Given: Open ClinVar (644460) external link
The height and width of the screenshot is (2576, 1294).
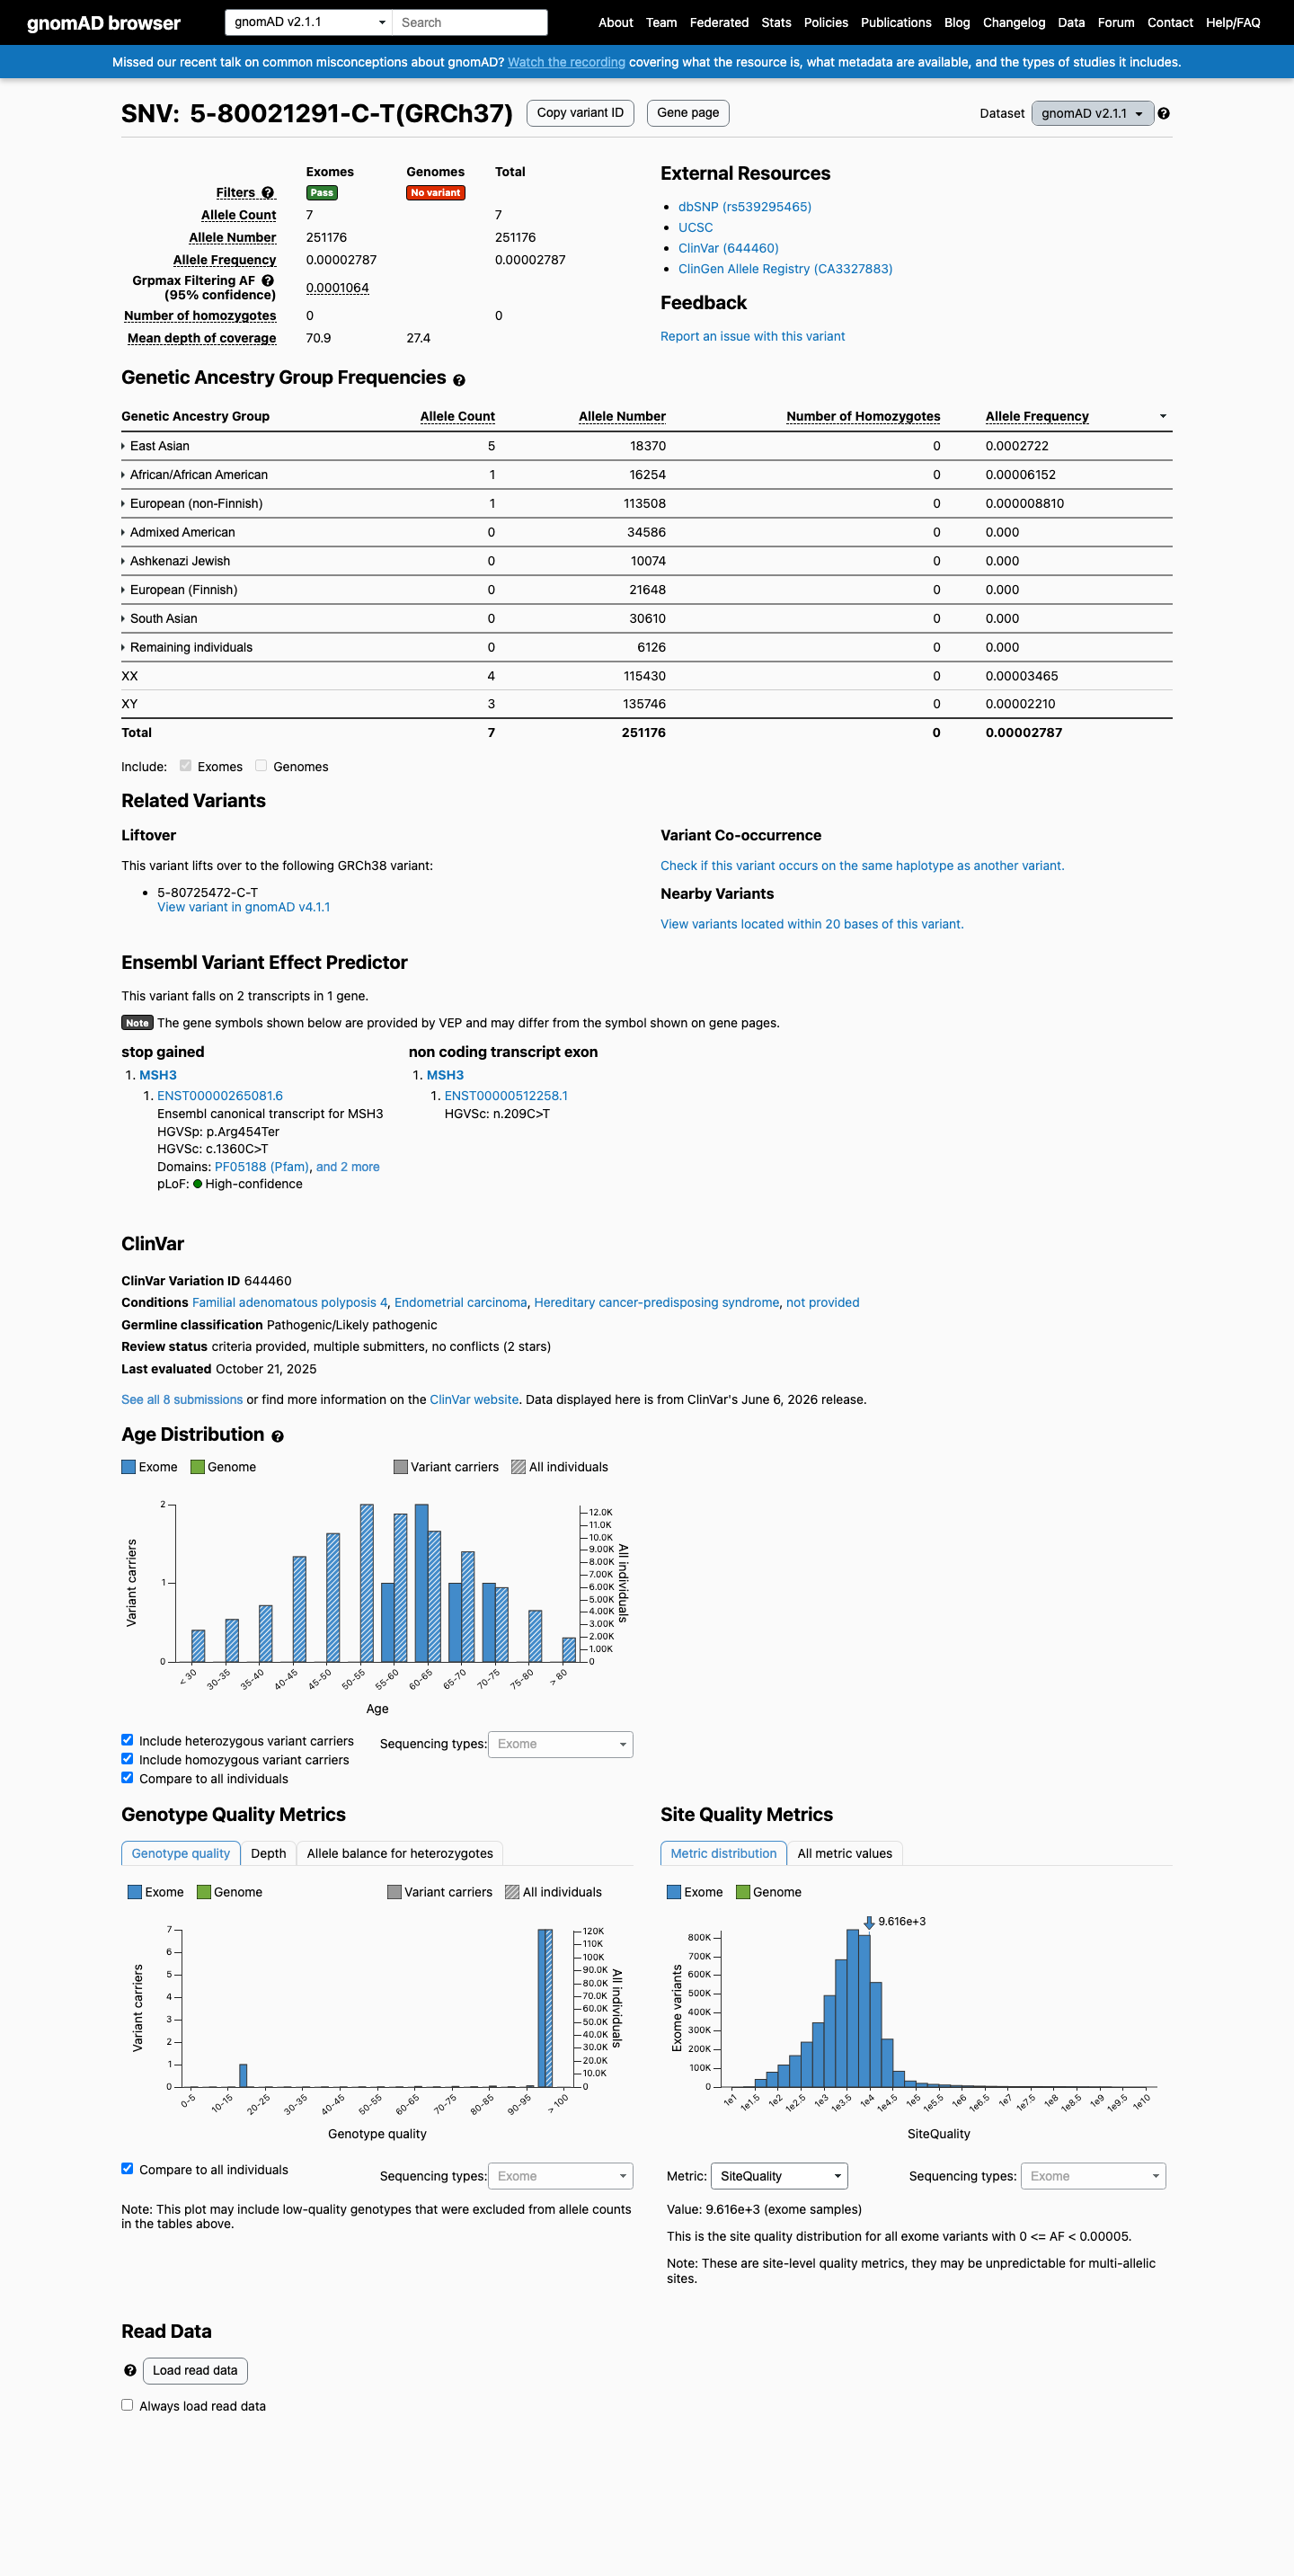Looking at the screenshot, I should pyautogui.click(x=728, y=248).
